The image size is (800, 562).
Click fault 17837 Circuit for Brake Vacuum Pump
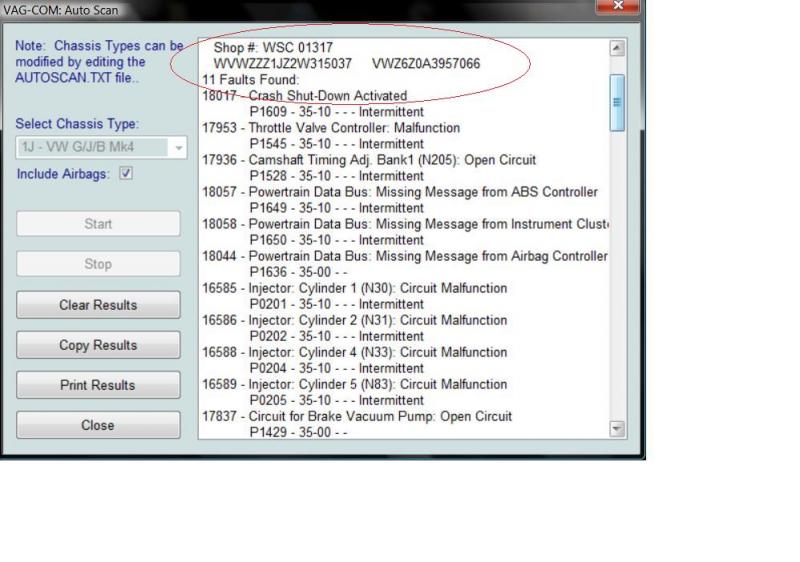357,417
